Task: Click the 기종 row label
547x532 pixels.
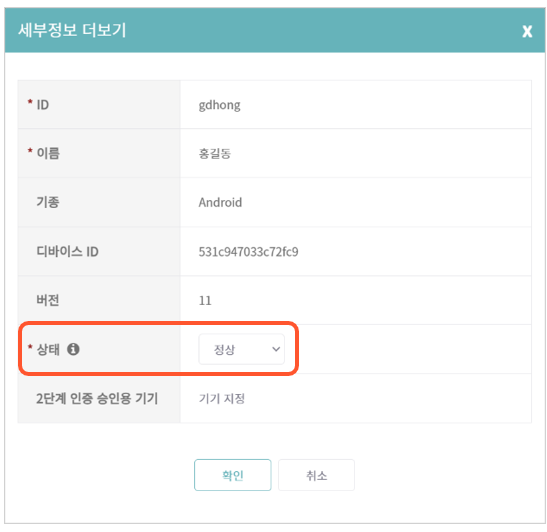Action: point(48,202)
